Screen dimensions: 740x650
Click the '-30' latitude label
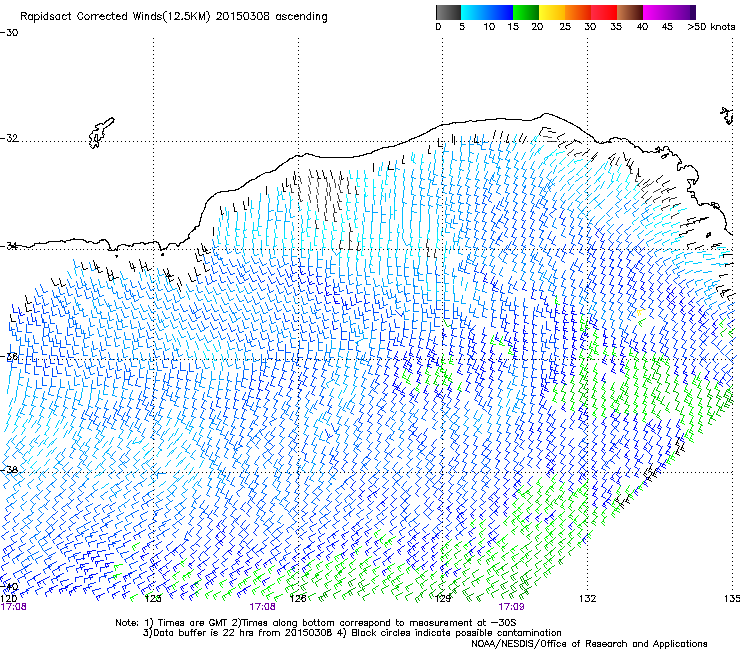click(9, 33)
